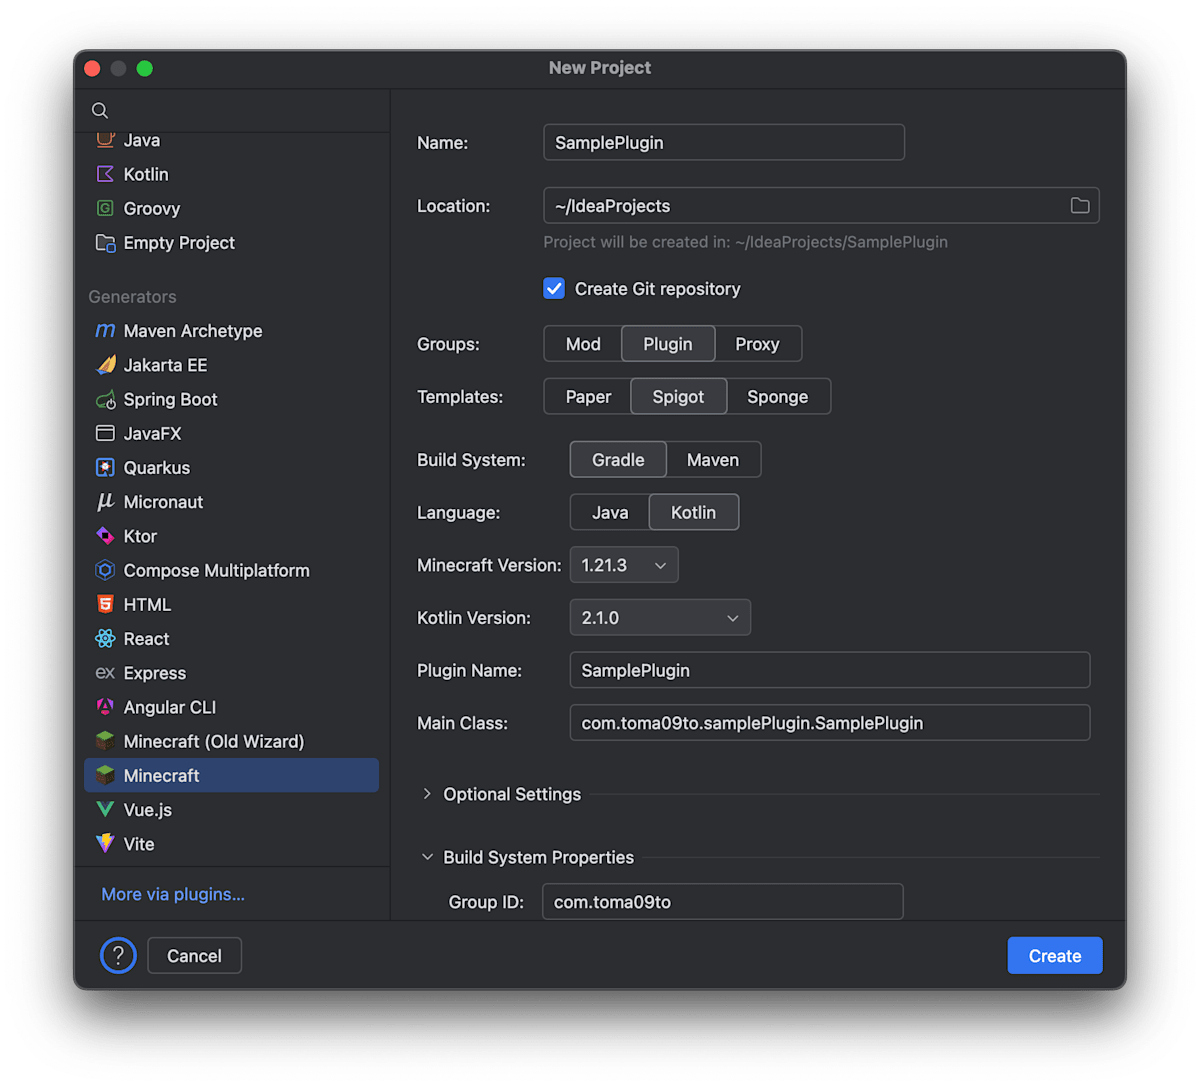Click the Plugin Name field

click(830, 670)
